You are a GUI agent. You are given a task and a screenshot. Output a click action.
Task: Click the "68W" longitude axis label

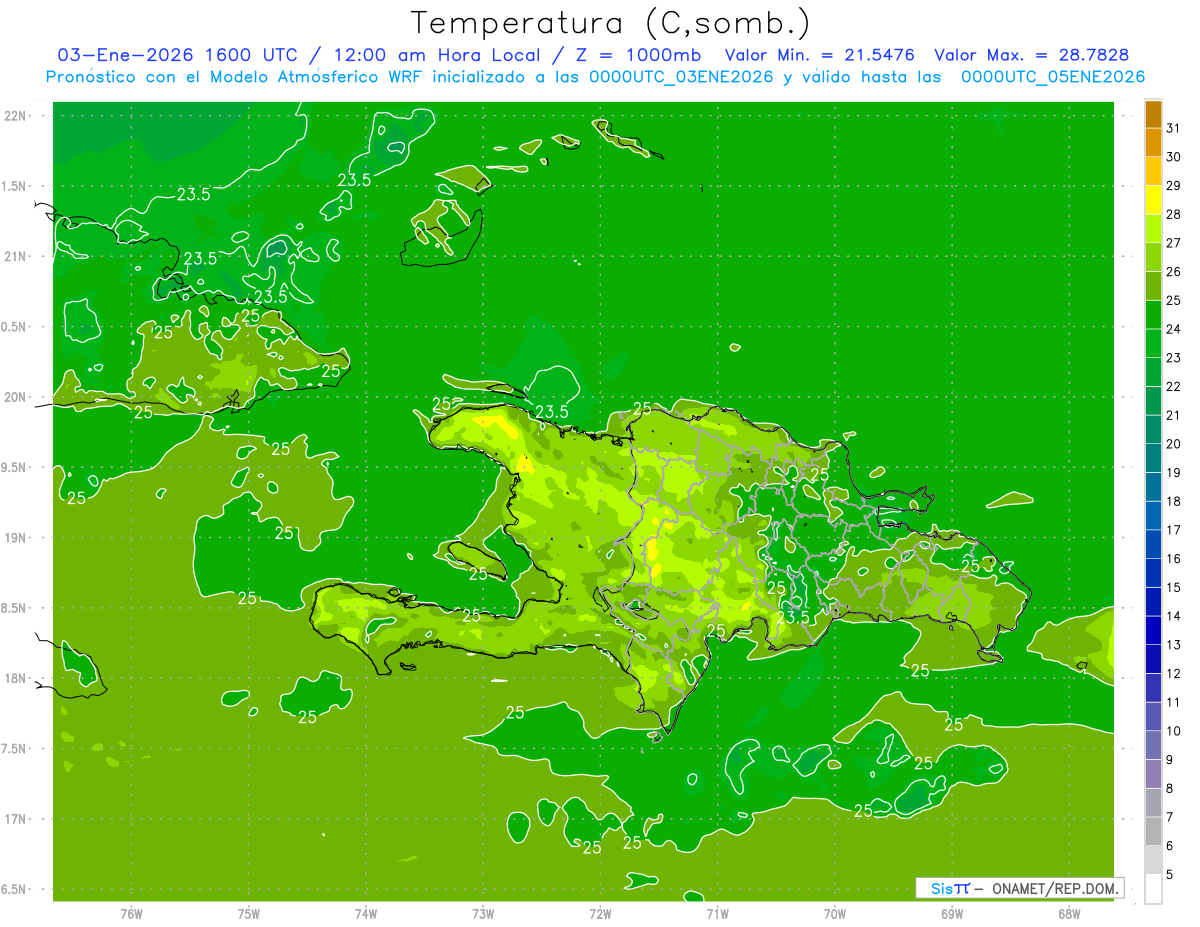tap(1069, 913)
